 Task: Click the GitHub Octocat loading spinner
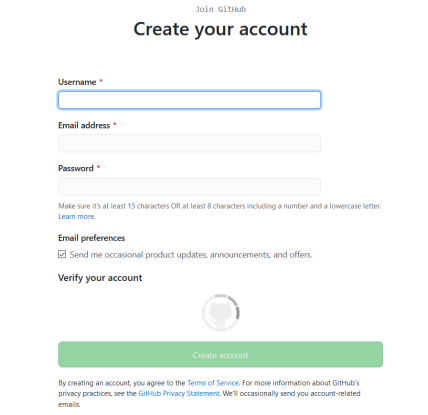[220, 313]
